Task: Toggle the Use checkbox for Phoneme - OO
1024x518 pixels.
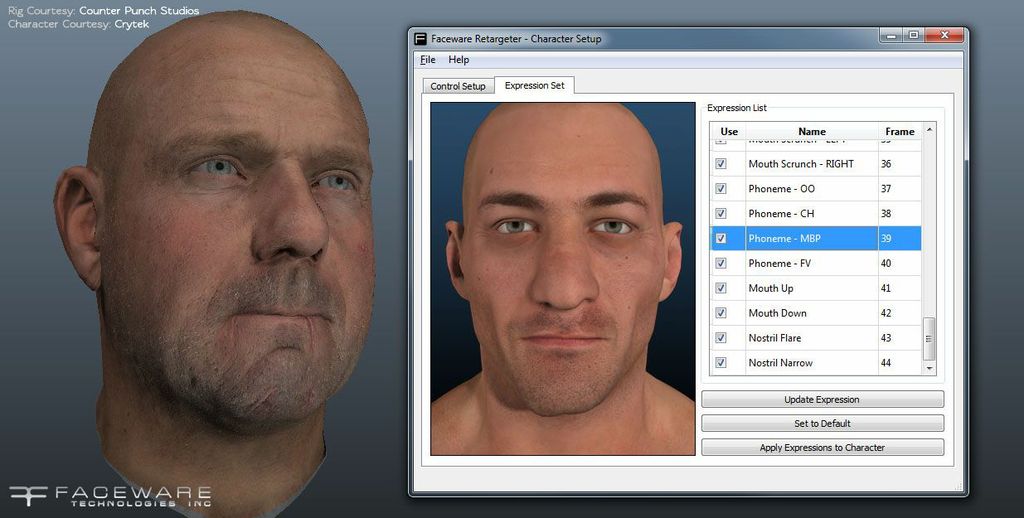Action: [x=721, y=188]
